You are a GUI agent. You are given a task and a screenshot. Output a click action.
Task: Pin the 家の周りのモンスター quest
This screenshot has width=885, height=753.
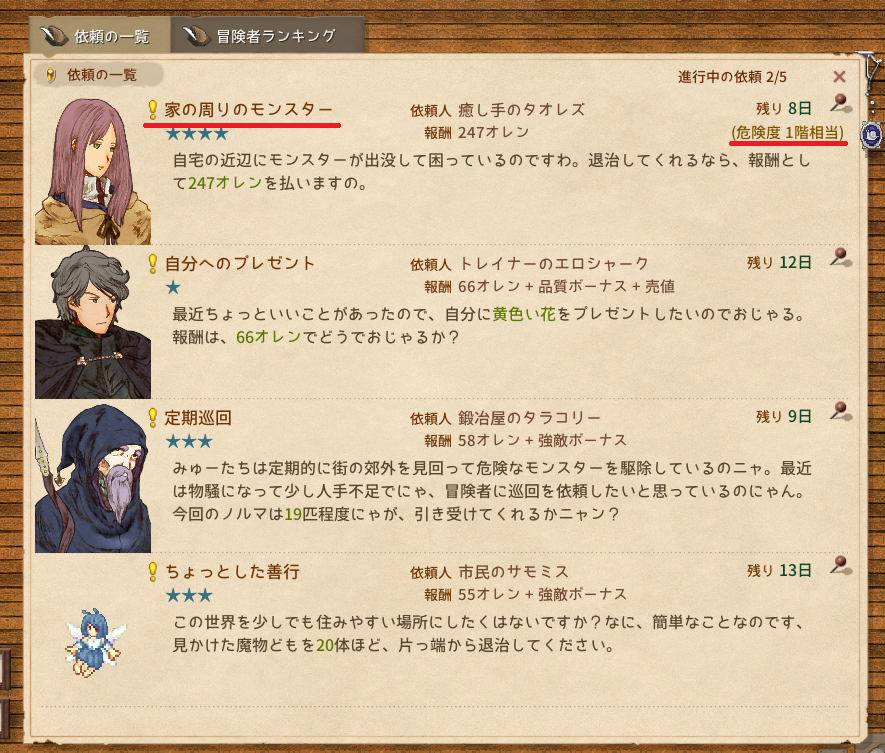point(841,103)
